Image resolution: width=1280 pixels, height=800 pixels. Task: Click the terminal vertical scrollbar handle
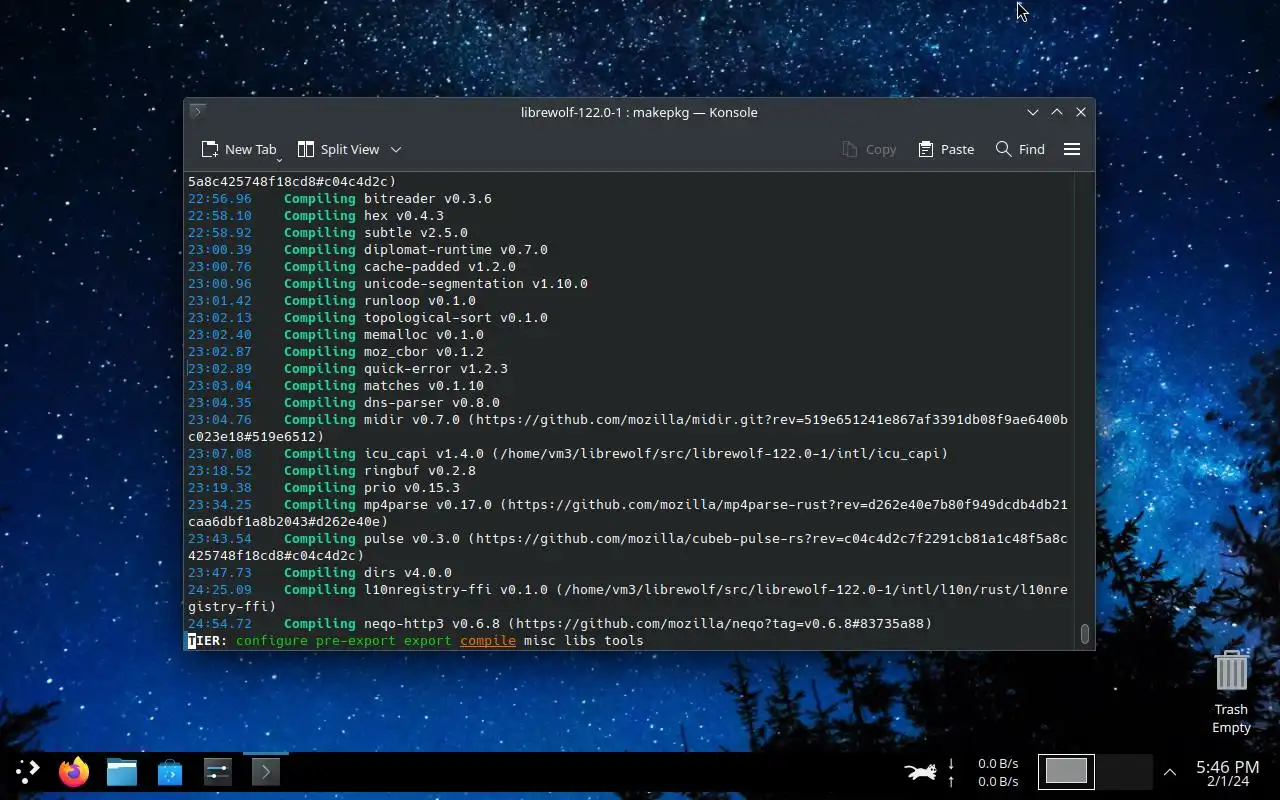pyautogui.click(x=1084, y=635)
